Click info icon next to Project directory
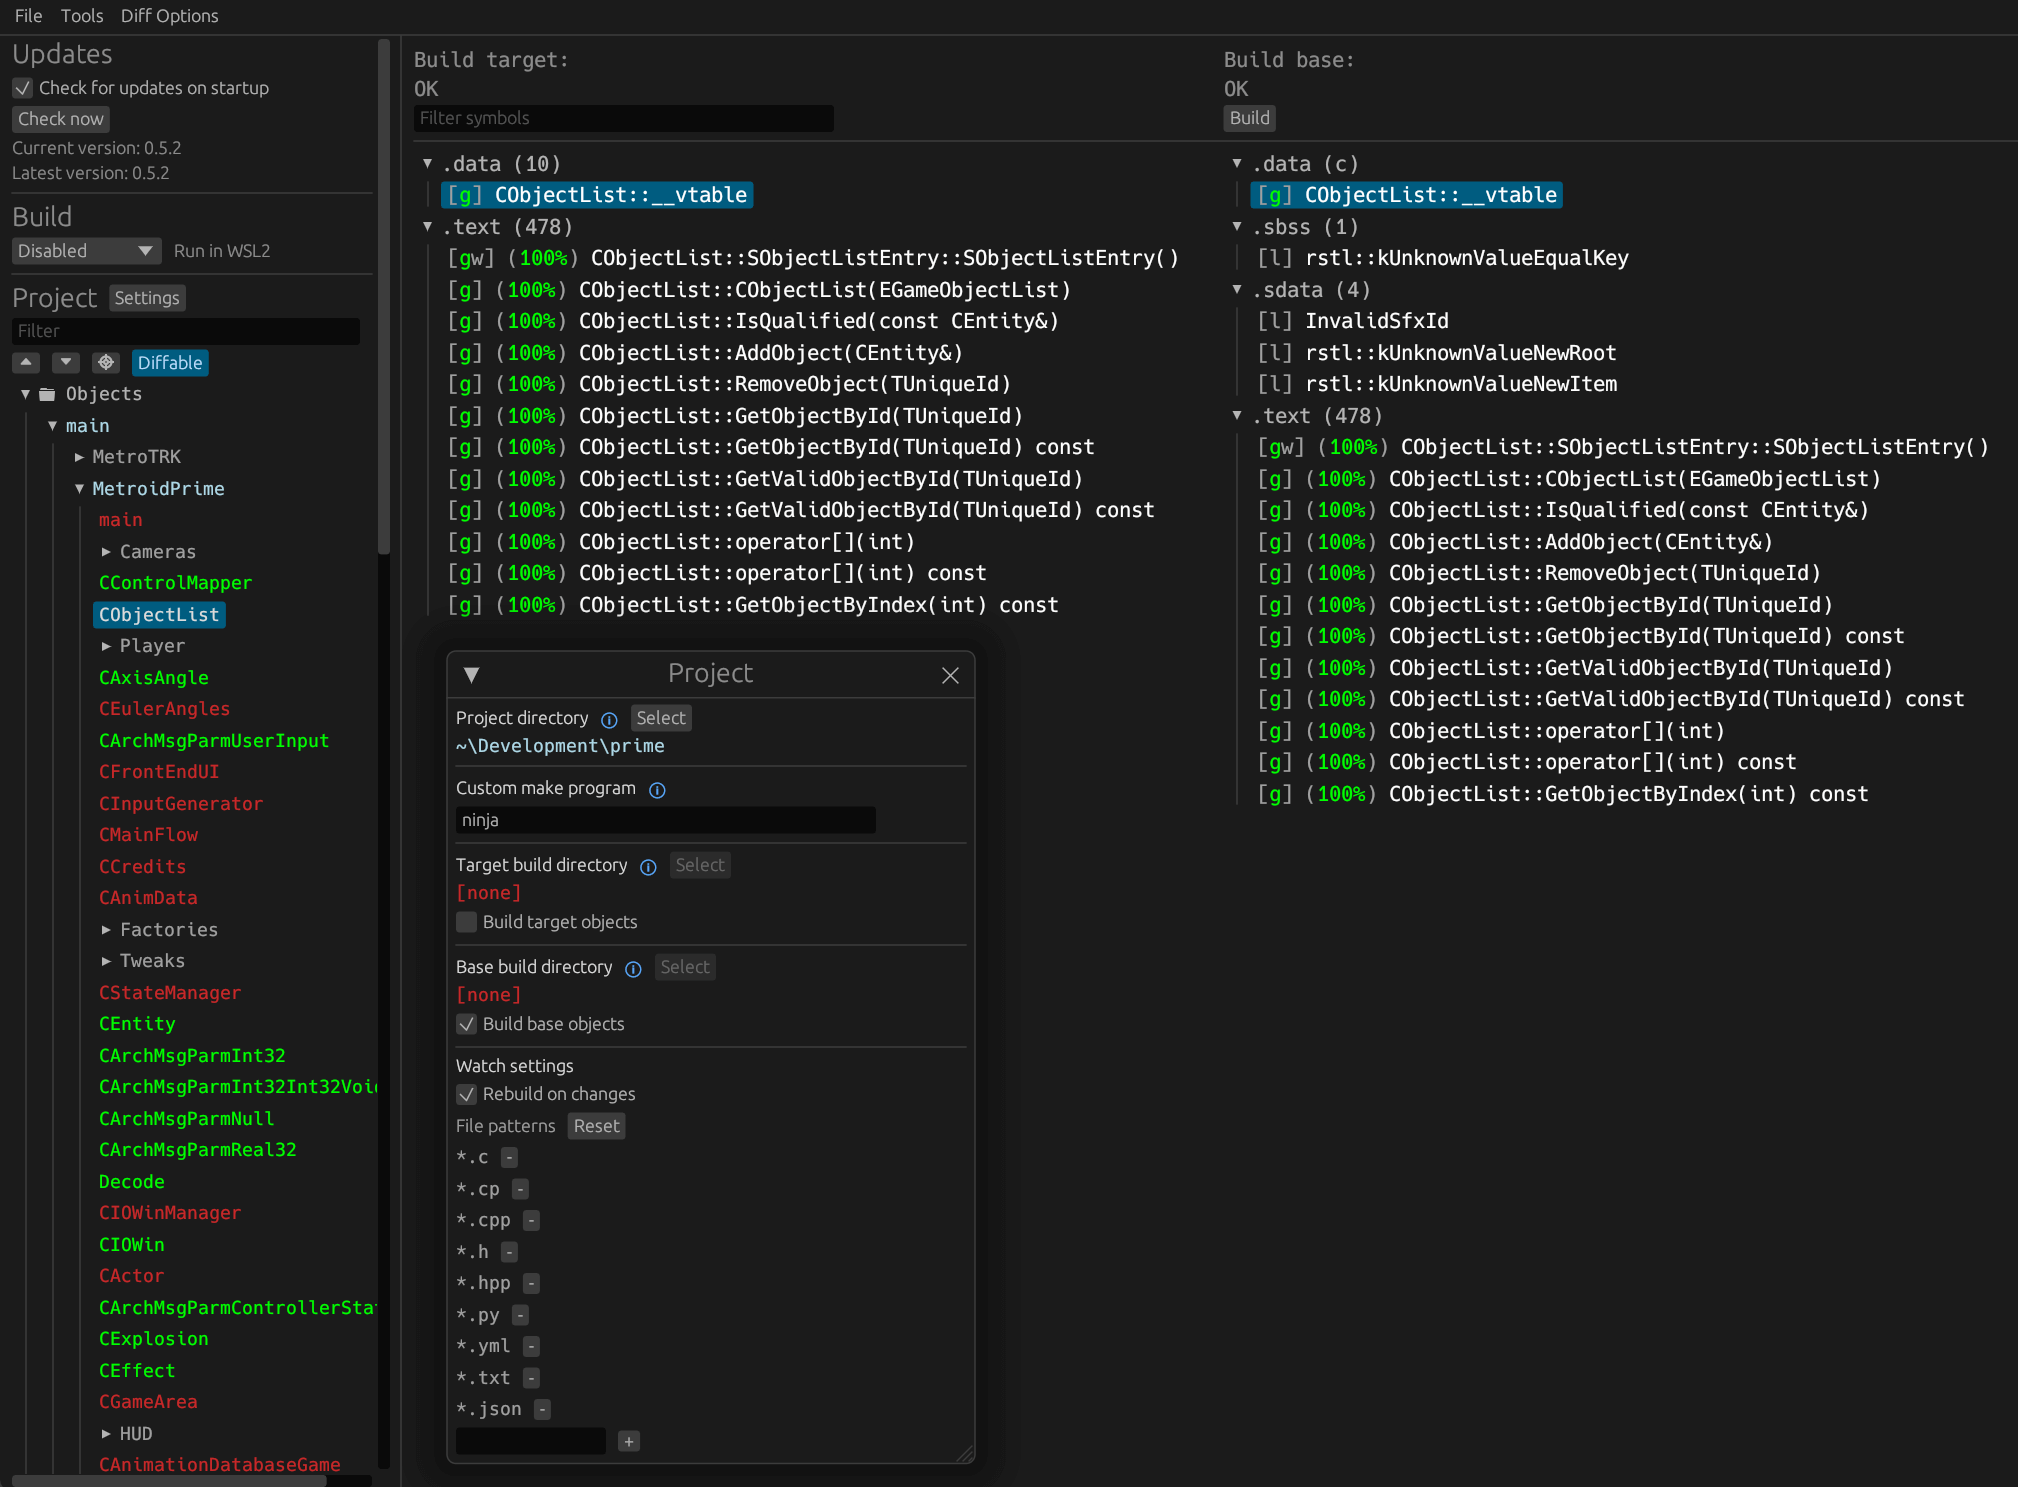This screenshot has height=1487, width=2018. 609,719
